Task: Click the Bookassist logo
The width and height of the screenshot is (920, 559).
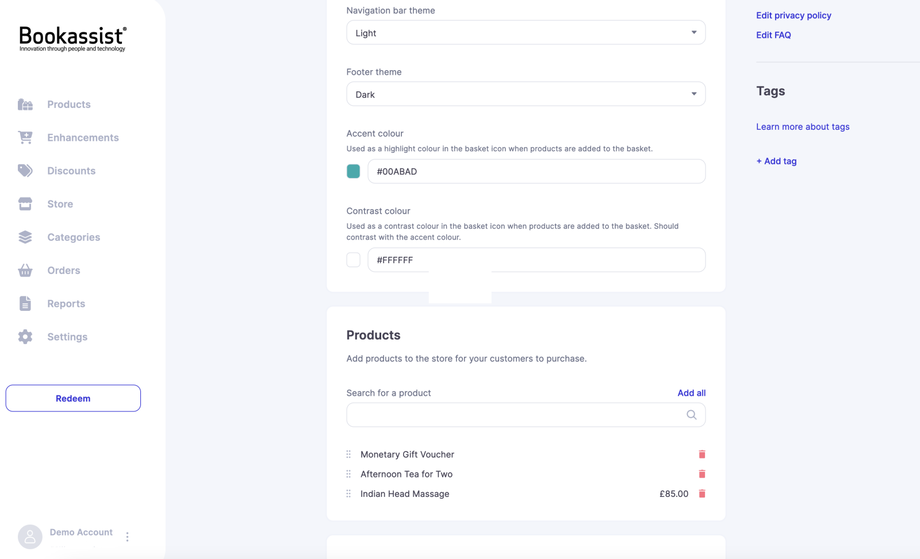Action: point(73,39)
